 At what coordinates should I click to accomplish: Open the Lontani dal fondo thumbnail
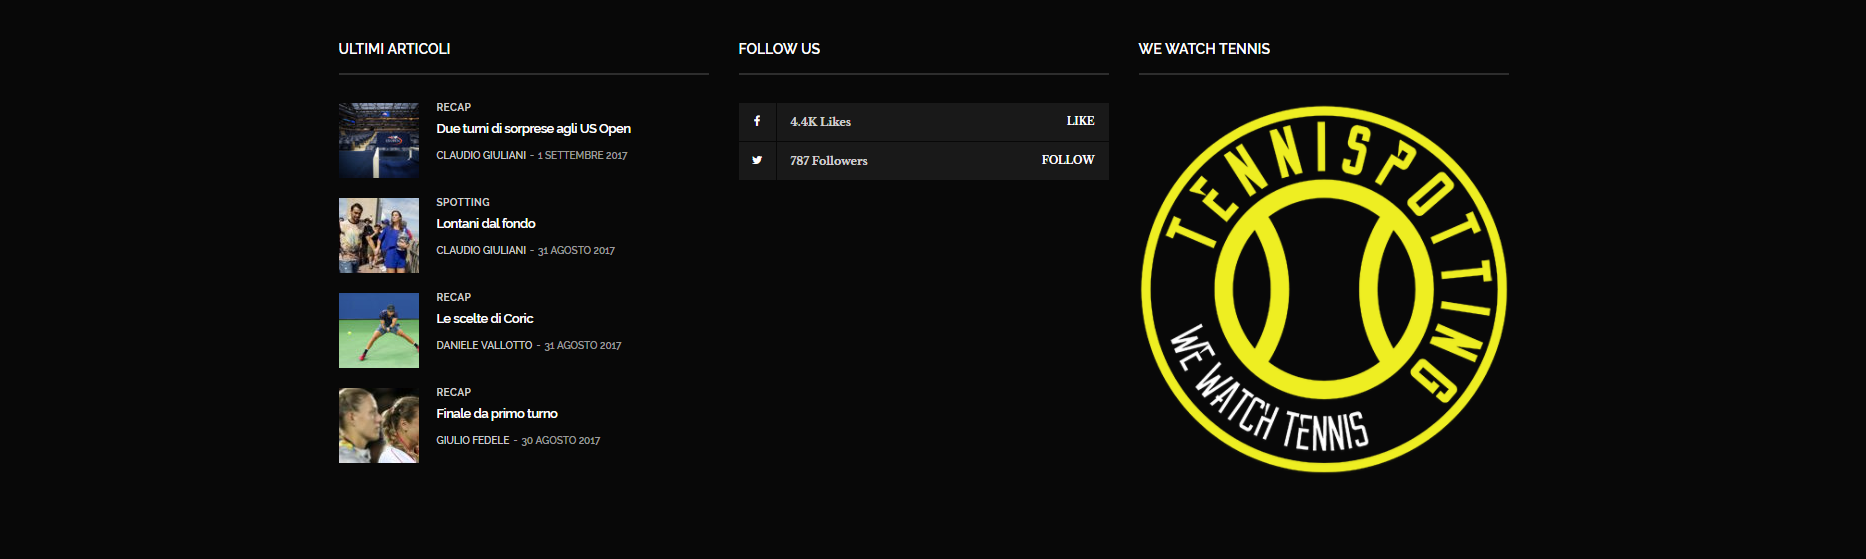tap(379, 235)
